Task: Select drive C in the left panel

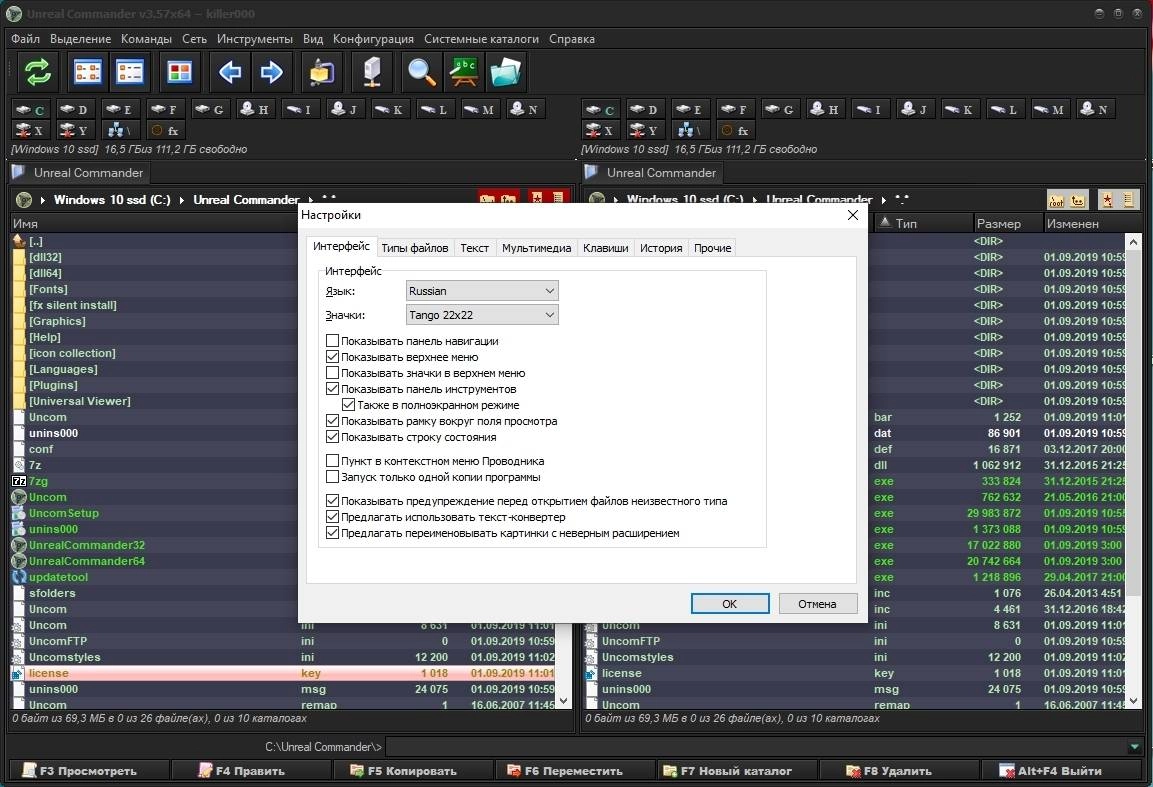Action: (x=31, y=110)
